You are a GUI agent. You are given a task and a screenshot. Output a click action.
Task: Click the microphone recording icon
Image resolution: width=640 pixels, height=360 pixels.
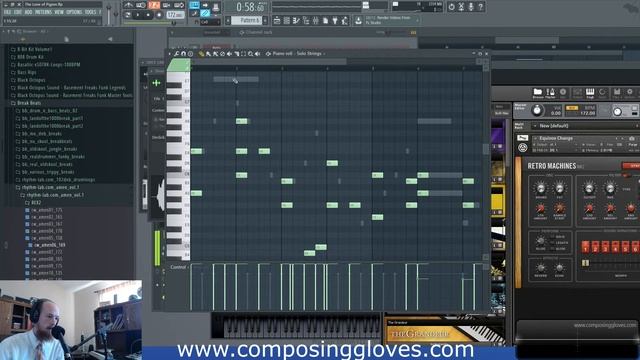(471, 7)
